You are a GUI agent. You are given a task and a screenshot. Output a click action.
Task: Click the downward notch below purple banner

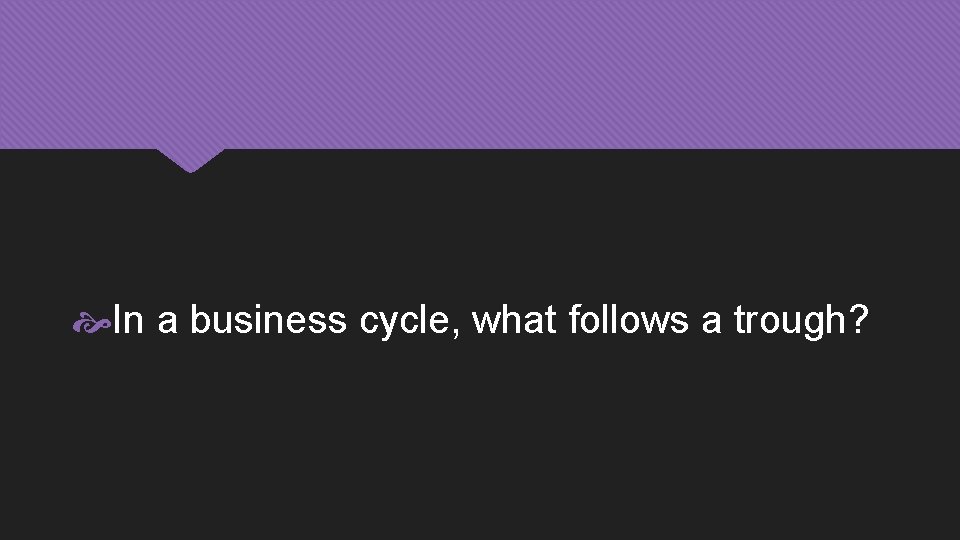coord(190,160)
